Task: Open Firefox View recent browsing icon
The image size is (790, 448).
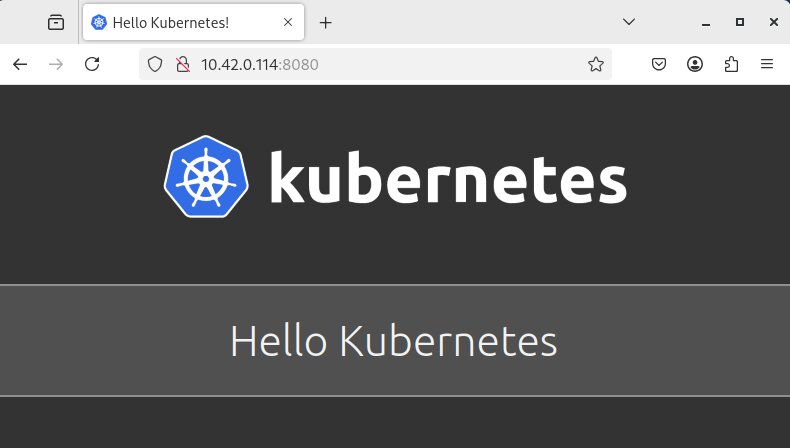Action: tap(56, 22)
